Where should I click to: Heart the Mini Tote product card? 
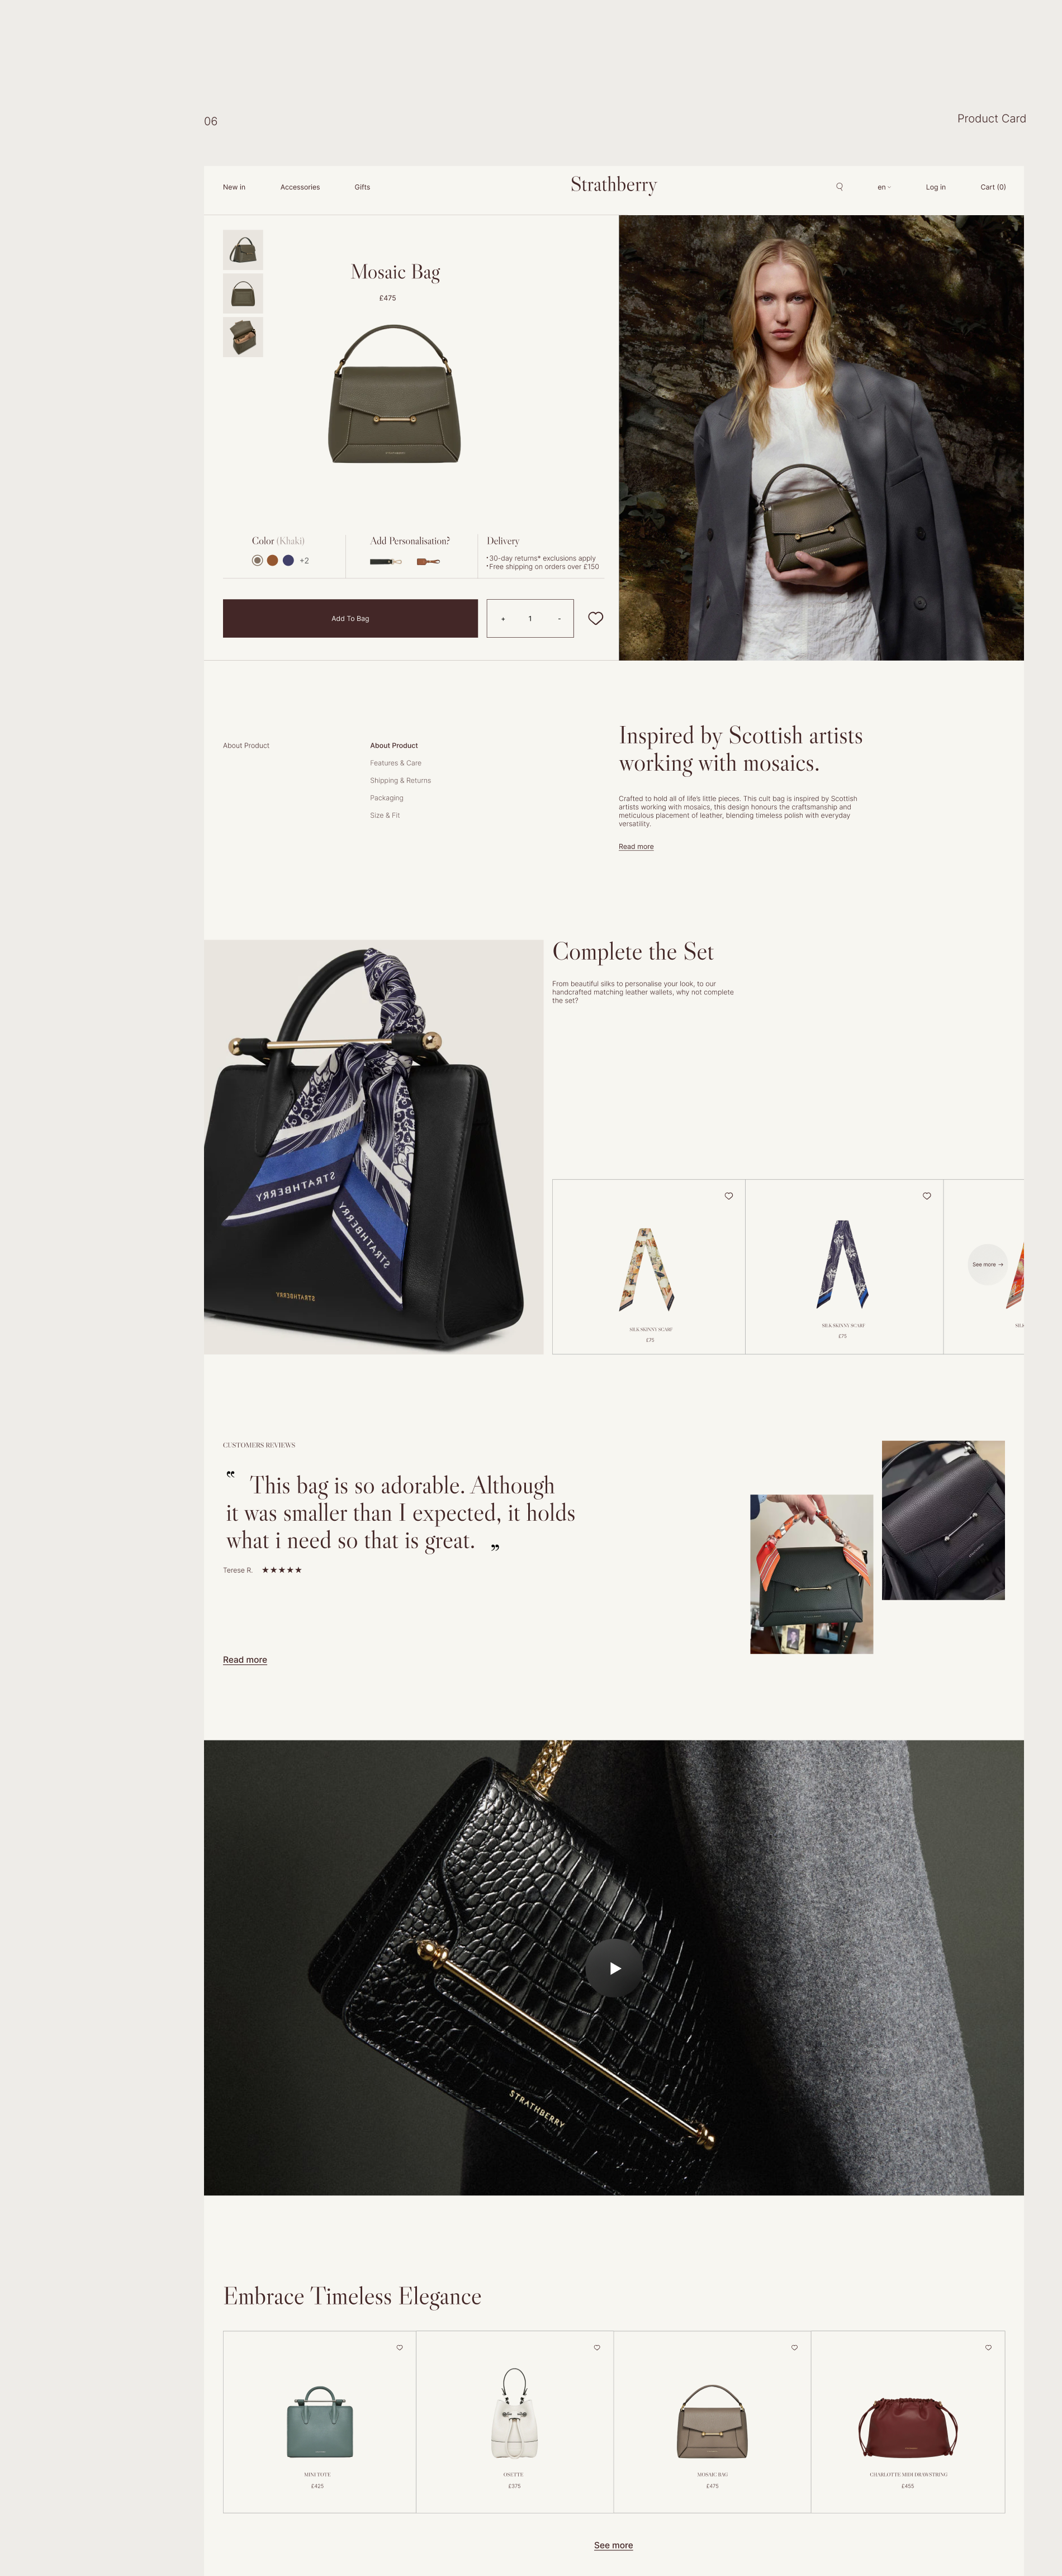coord(399,2347)
